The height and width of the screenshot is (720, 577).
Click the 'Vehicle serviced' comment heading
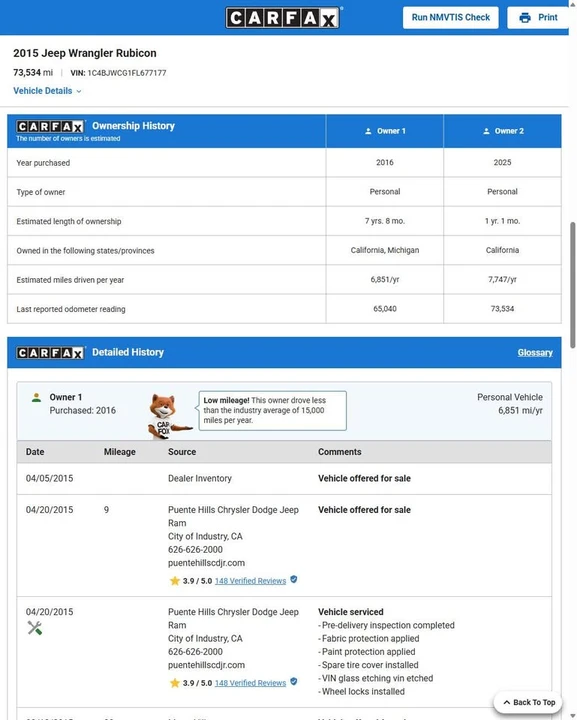coord(351,612)
